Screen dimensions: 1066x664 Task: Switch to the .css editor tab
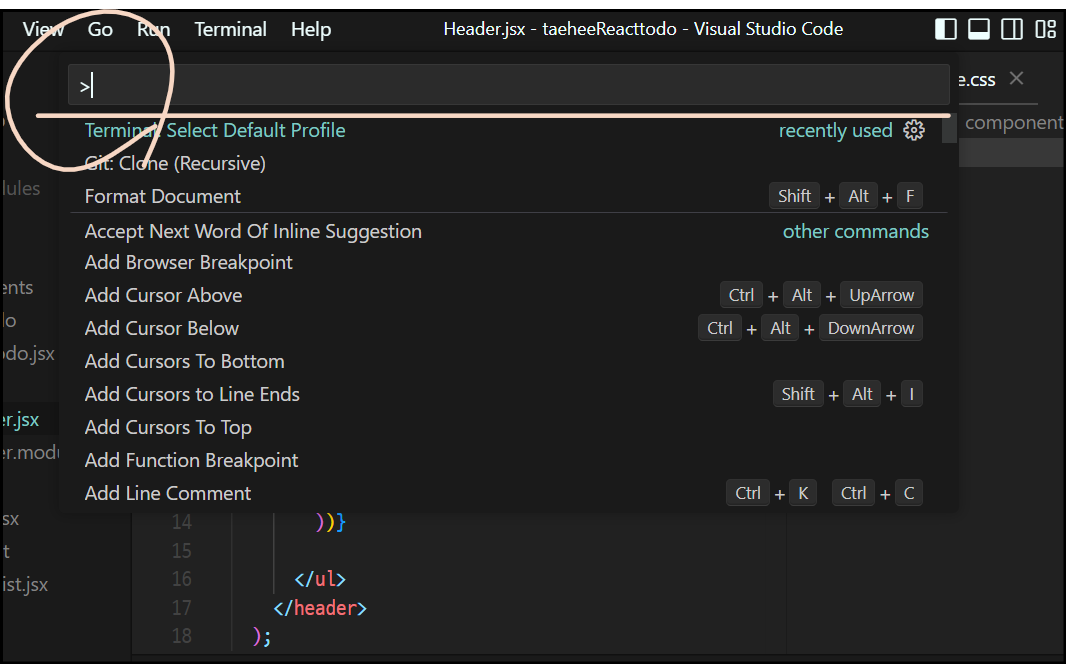[977, 80]
